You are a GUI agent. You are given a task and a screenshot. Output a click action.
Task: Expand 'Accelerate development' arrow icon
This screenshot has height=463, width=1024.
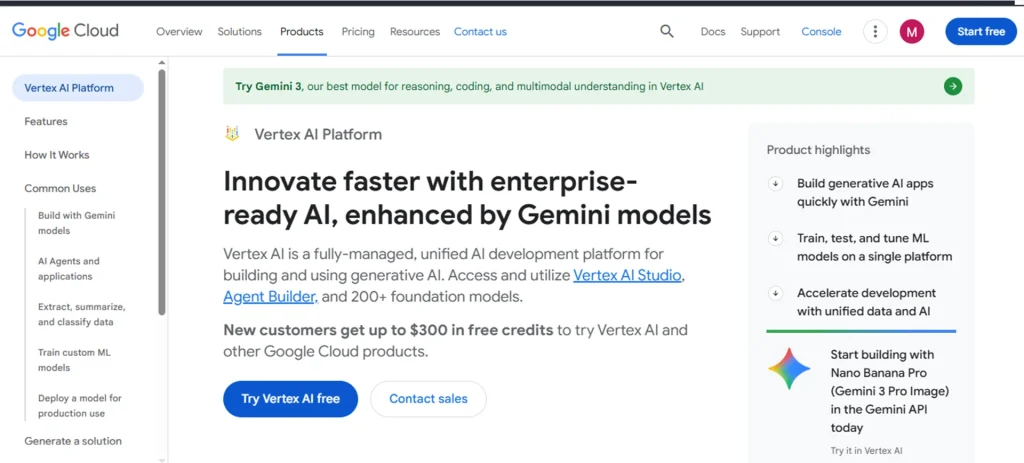coord(775,294)
